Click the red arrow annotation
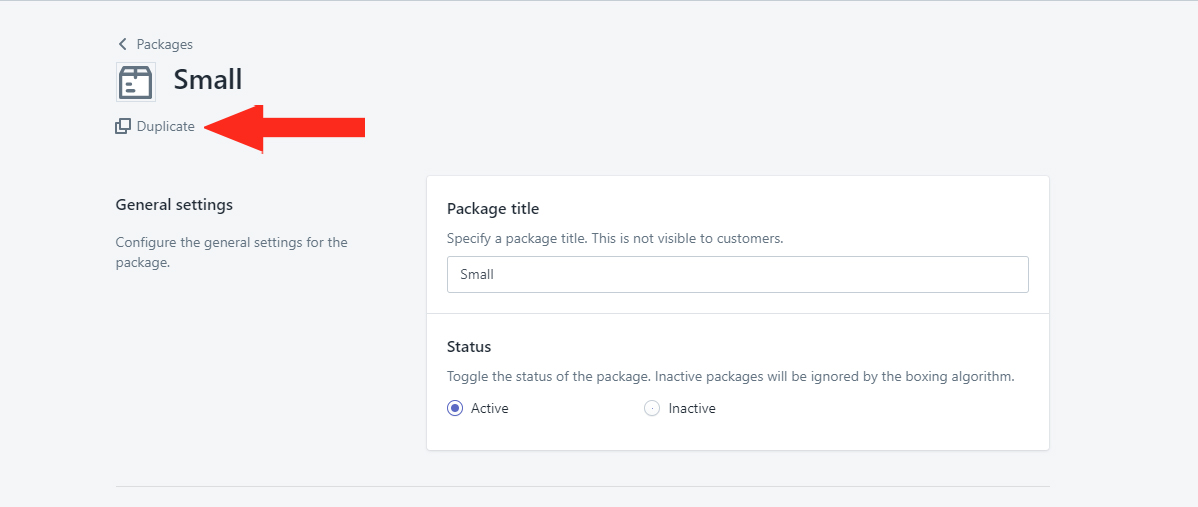The width and height of the screenshot is (1198, 507). [x=285, y=128]
